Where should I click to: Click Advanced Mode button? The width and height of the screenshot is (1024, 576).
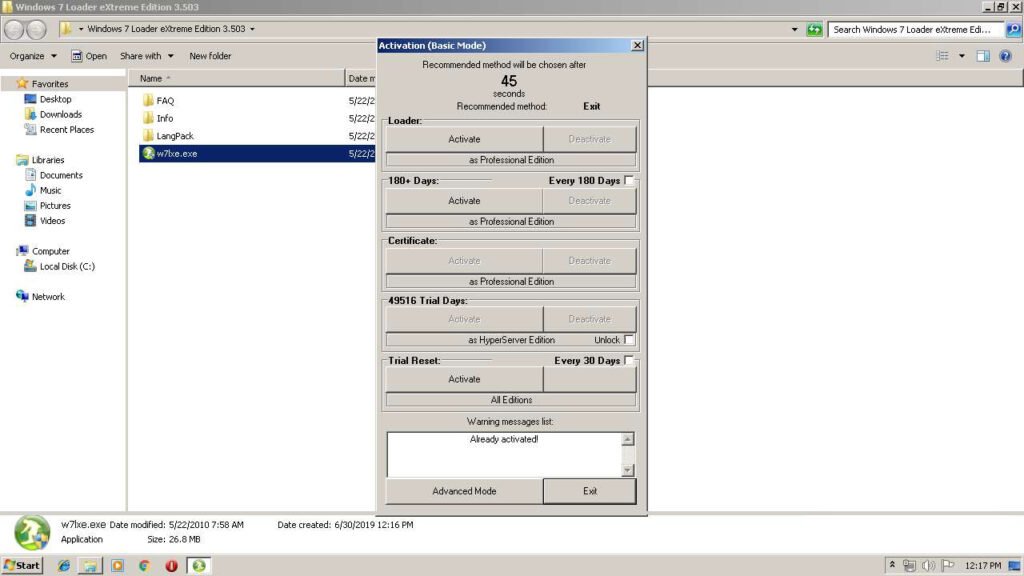463,491
